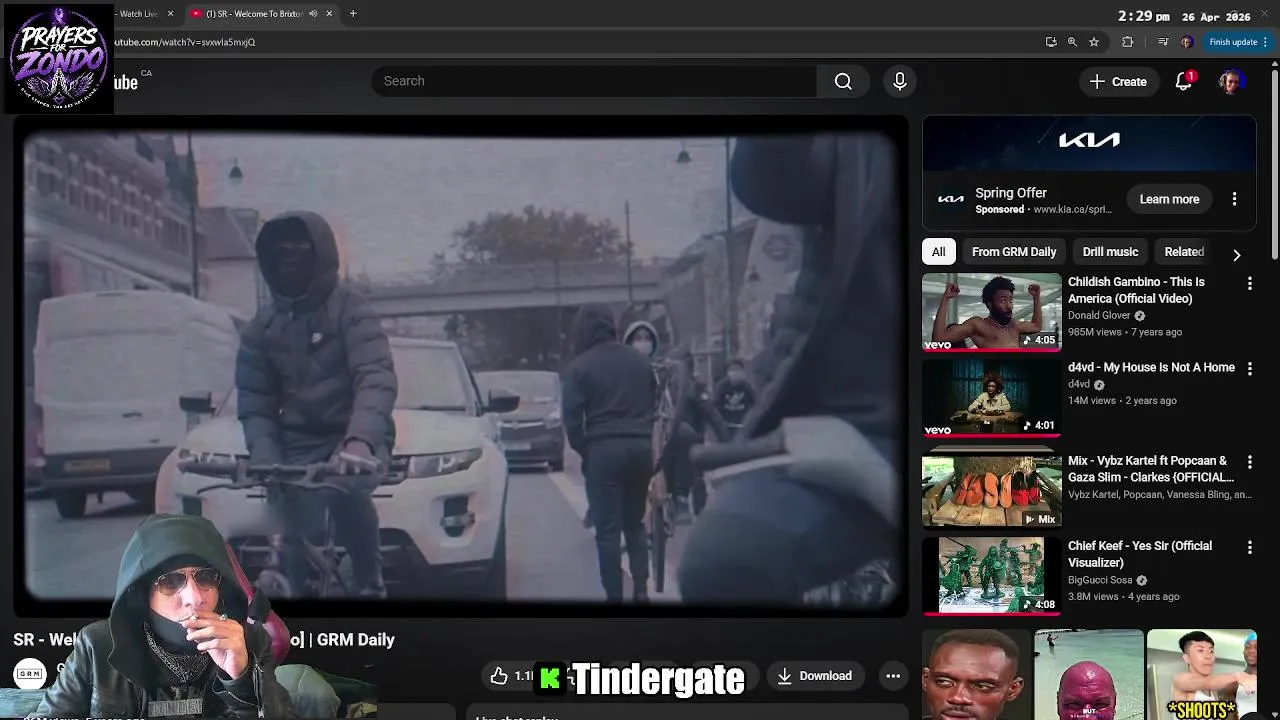Image resolution: width=1280 pixels, height=720 pixels.
Task: Select the From GRM Daily filter chip
Action: 1014,252
